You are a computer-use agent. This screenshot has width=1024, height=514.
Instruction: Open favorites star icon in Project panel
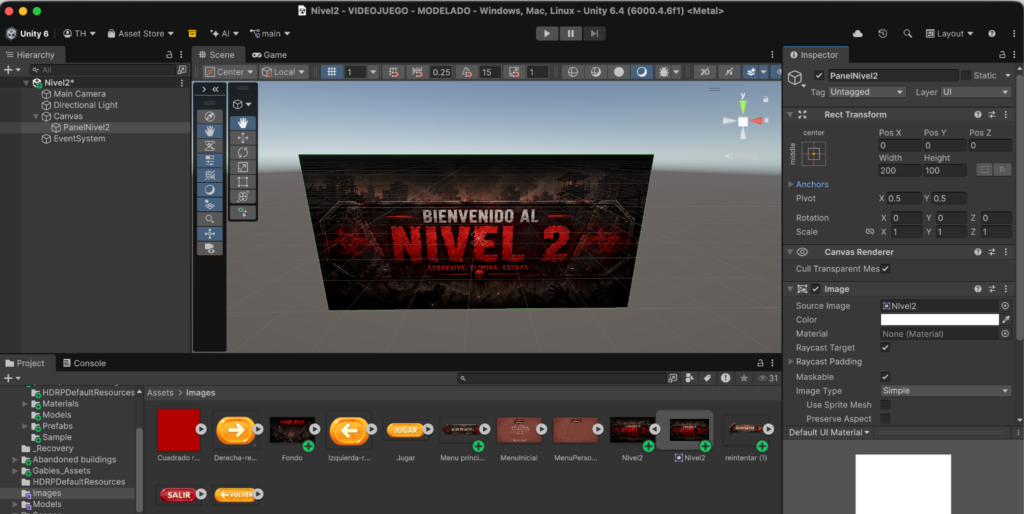click(x=744, y=378)
